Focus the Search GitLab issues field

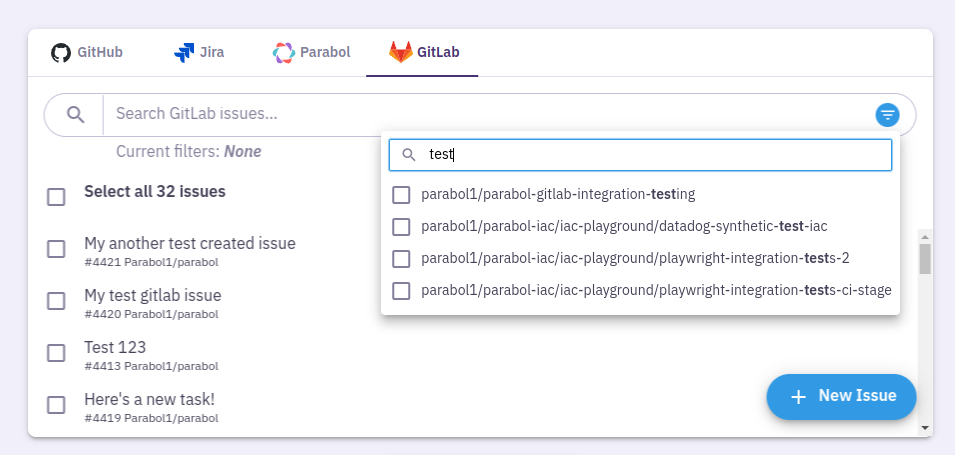[480, 114]
